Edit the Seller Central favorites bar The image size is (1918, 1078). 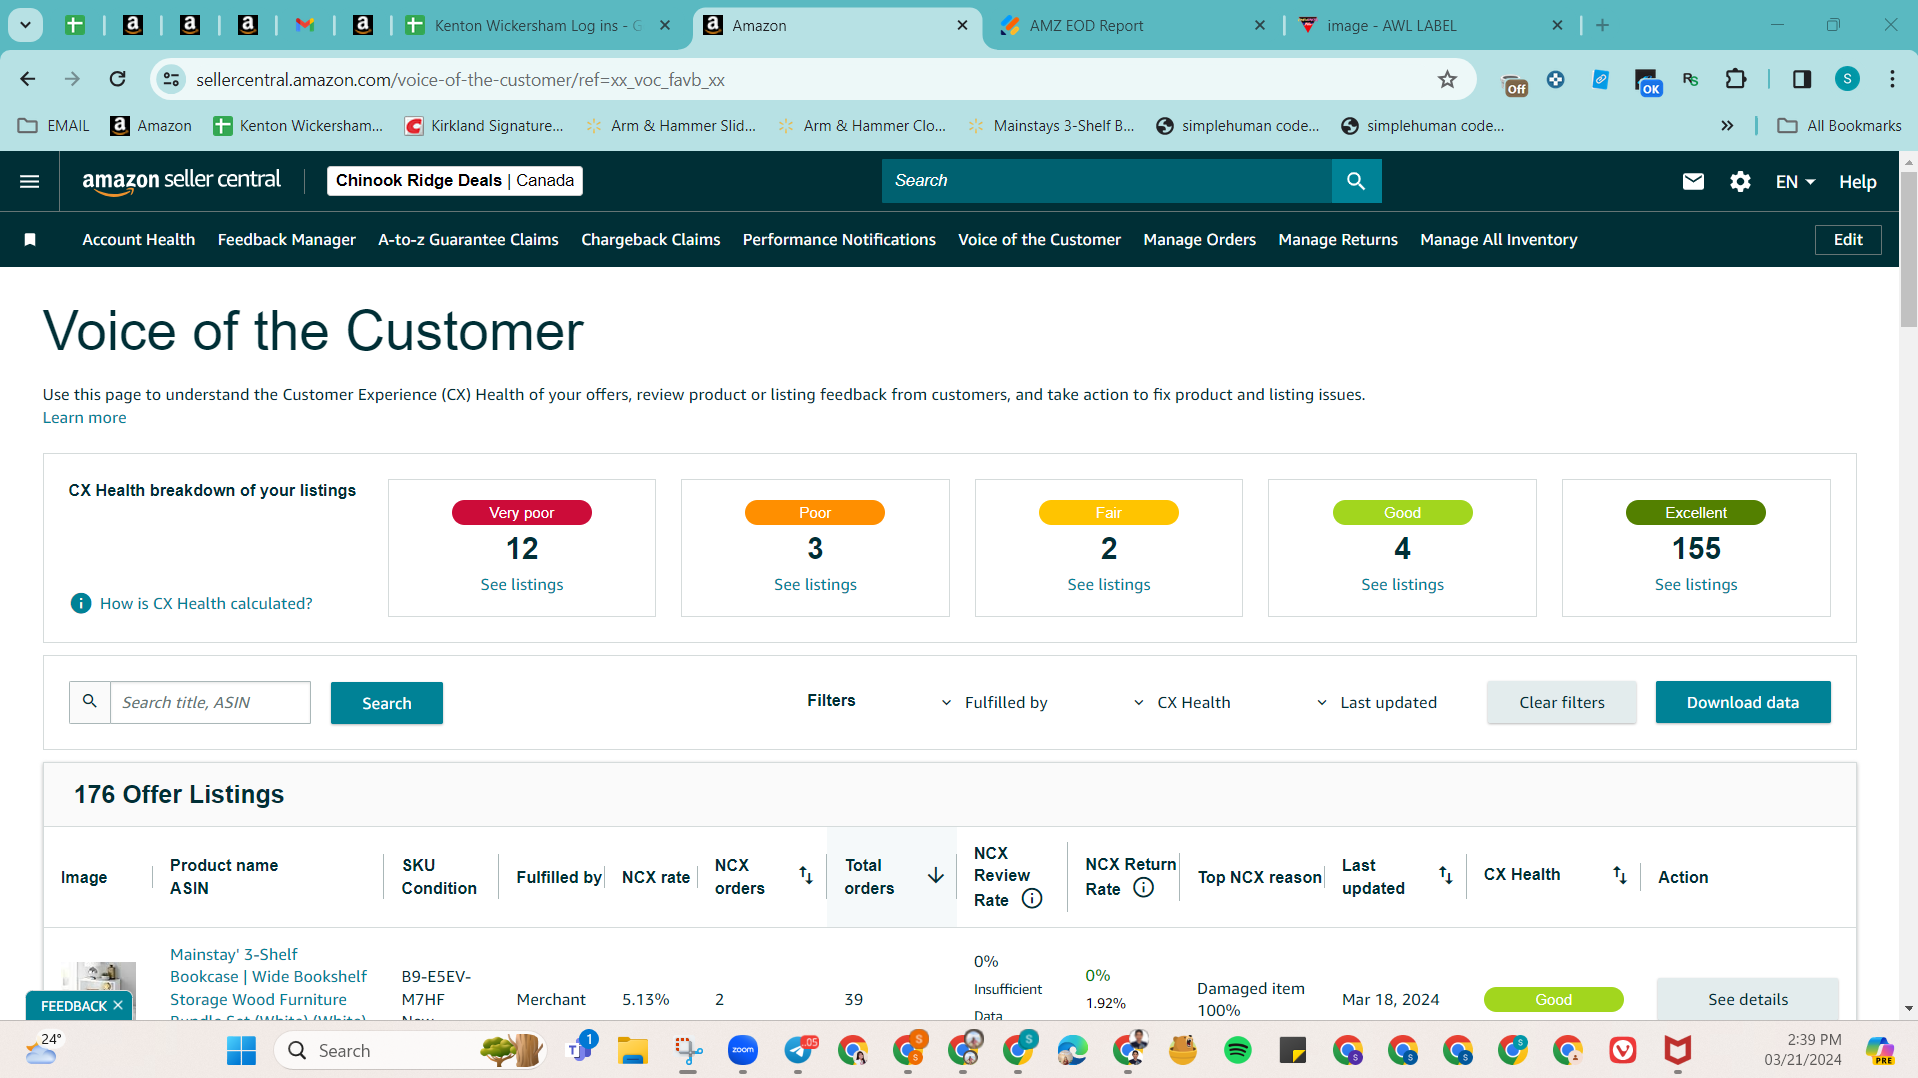point(1847,240)
